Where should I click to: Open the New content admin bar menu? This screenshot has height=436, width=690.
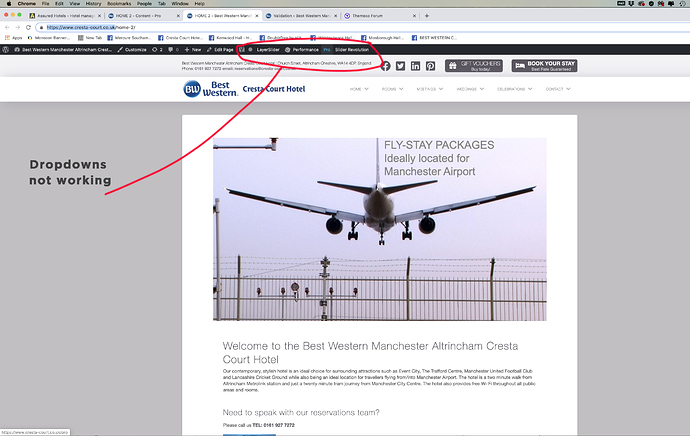[193, 50]
